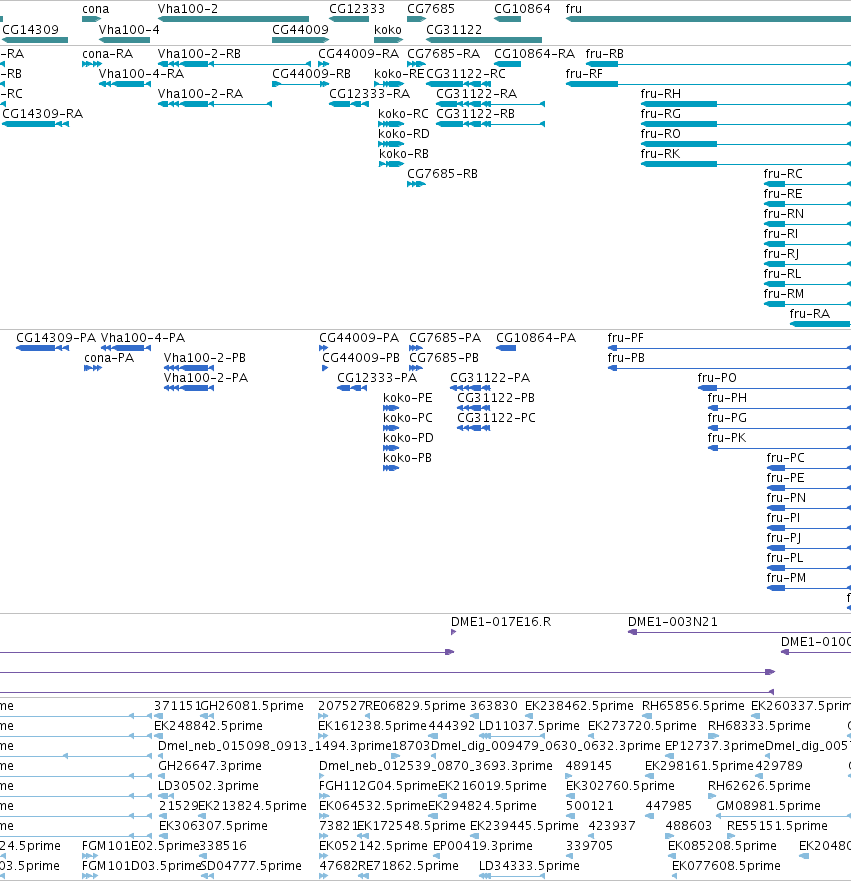
Task: Click transcript koko-RD
Action: click(391, 144)
